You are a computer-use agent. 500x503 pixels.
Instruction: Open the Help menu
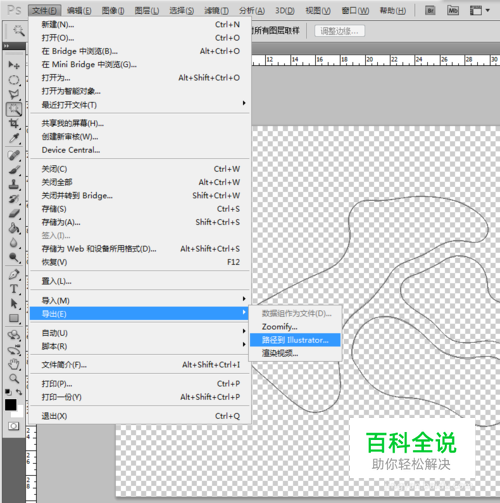coord(393,11)
